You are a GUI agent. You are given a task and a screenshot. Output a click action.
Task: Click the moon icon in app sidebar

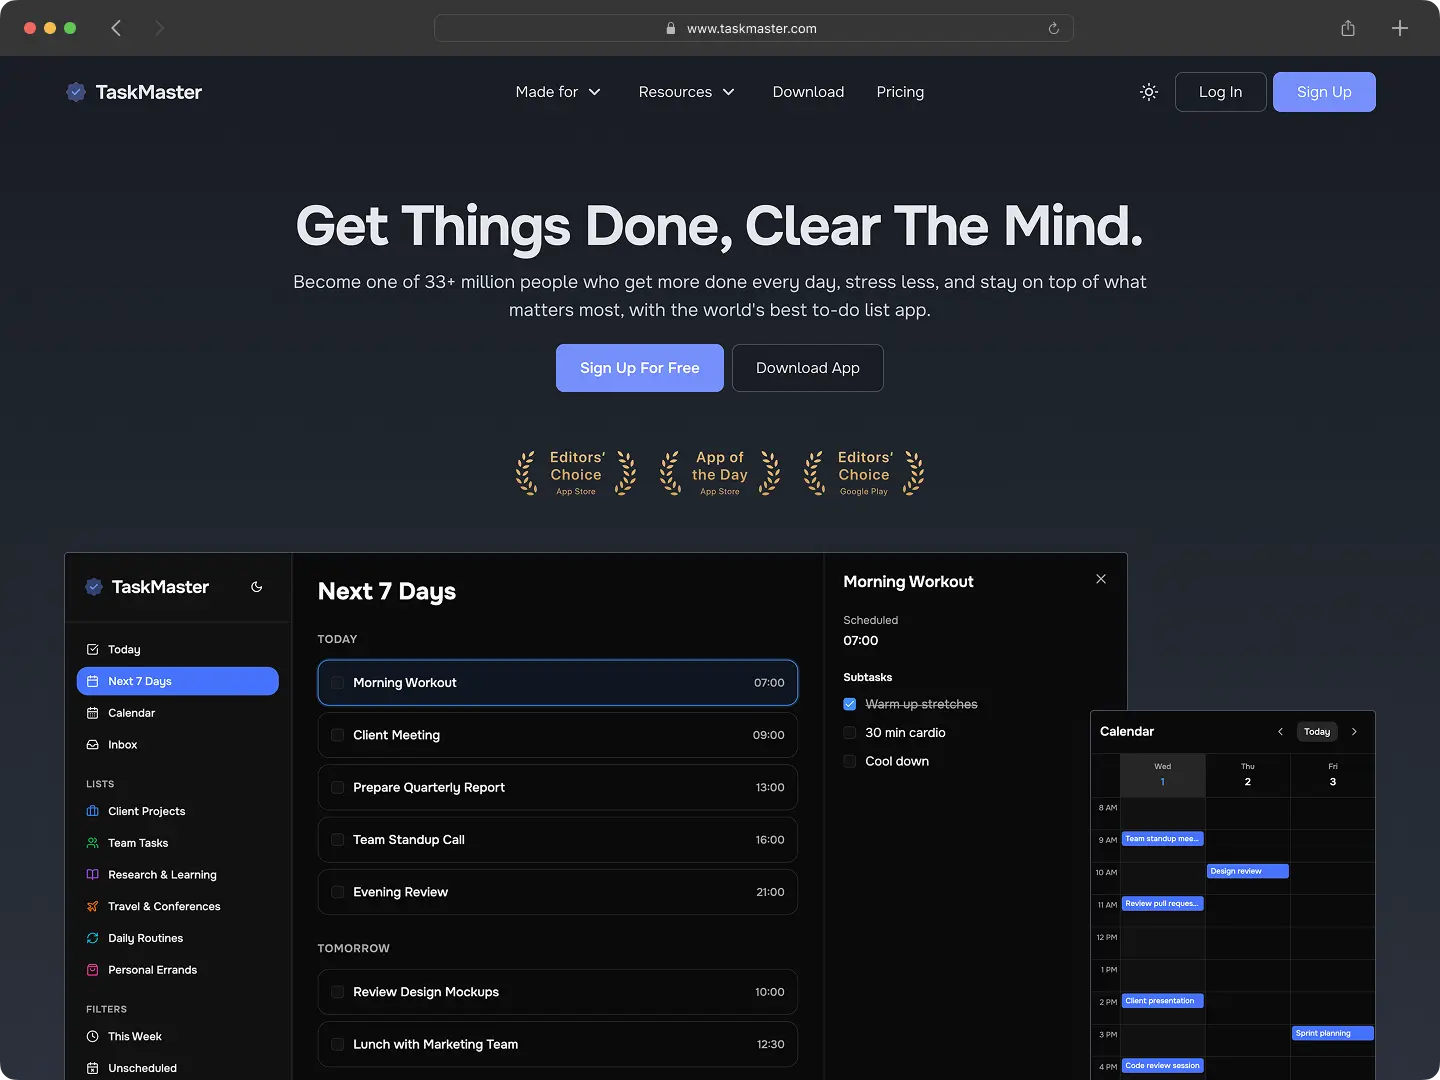257,587
